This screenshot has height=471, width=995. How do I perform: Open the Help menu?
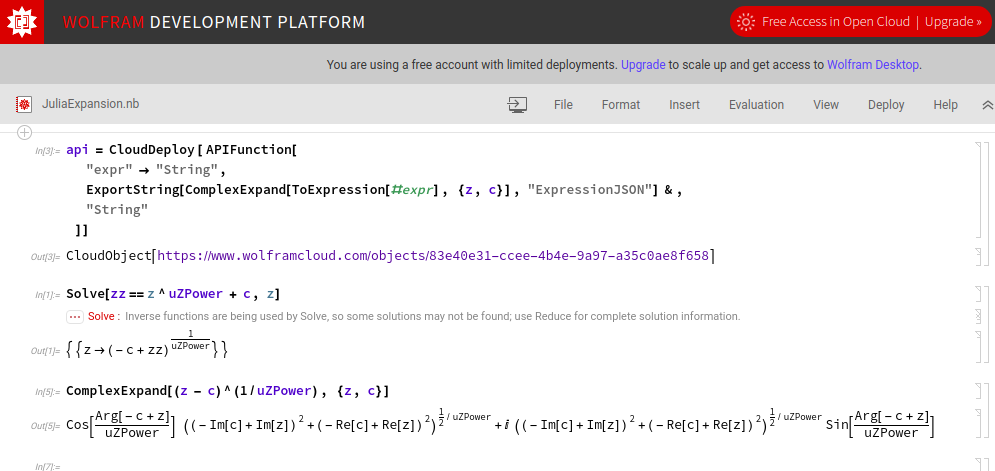coord(945,104)
